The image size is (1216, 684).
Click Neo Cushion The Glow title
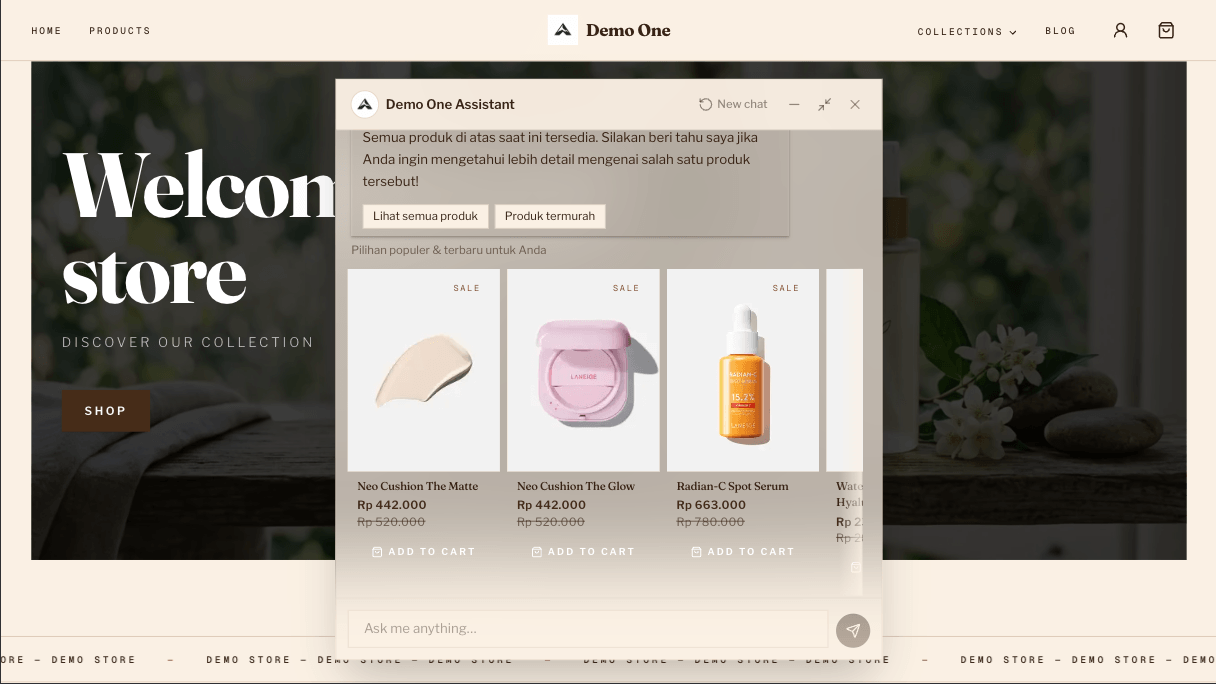pyautogui.click(x=576, y=486)
